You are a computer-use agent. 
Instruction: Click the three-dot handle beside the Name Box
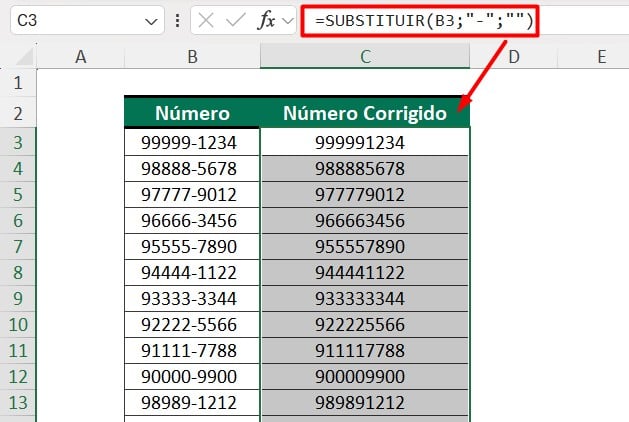pos(177,20)
